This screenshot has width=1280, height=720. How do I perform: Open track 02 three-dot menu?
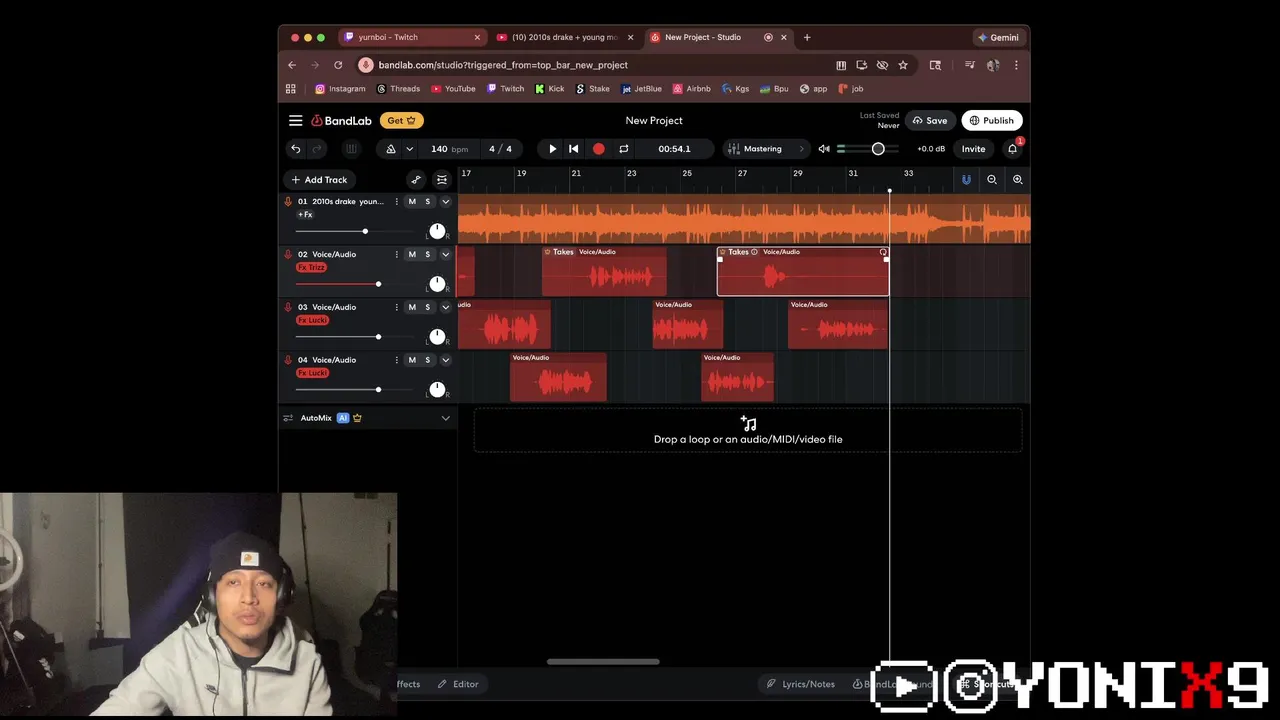pos(396,255)
